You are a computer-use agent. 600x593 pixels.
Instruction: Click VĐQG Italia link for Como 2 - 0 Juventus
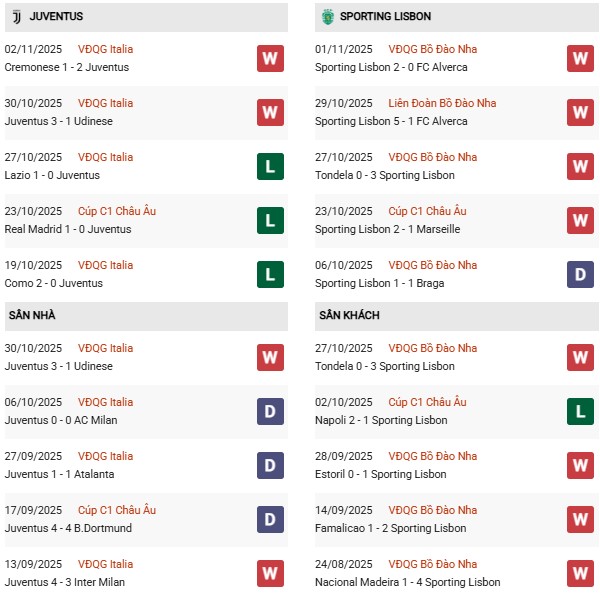click(x=106, y=265)
